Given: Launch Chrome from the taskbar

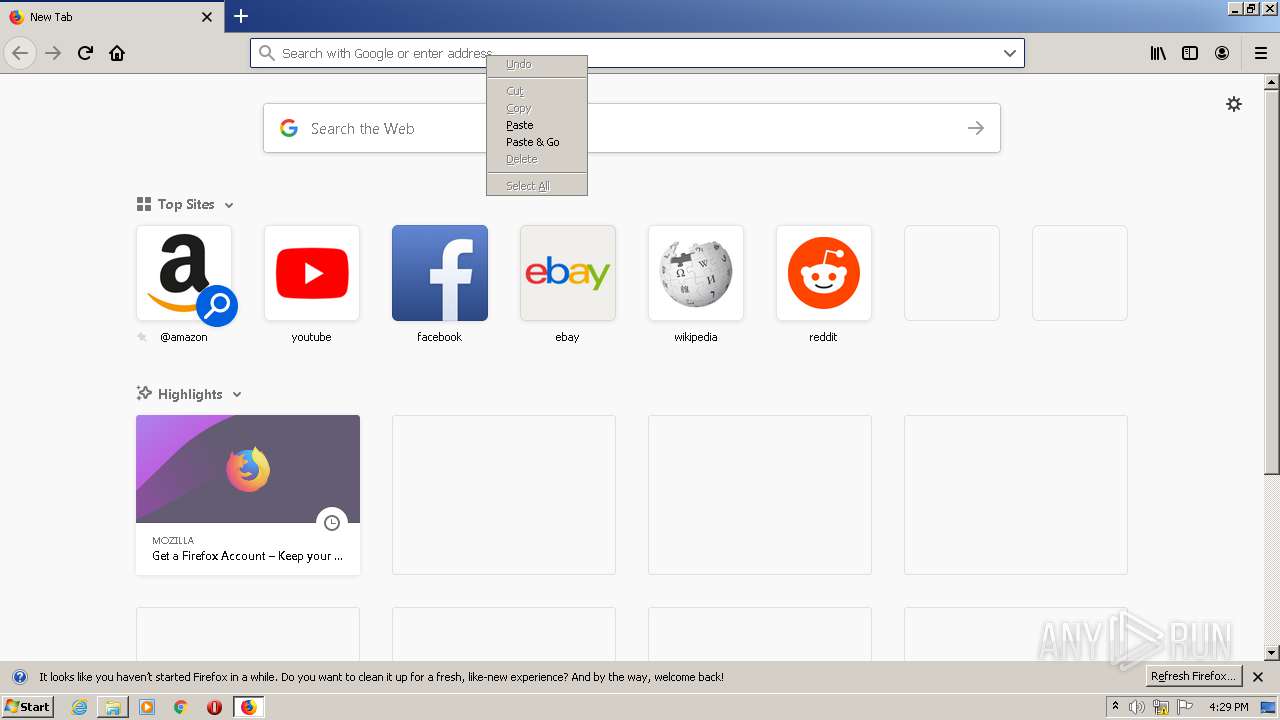Looking at the screenshot, I should [x=181, y=707].
